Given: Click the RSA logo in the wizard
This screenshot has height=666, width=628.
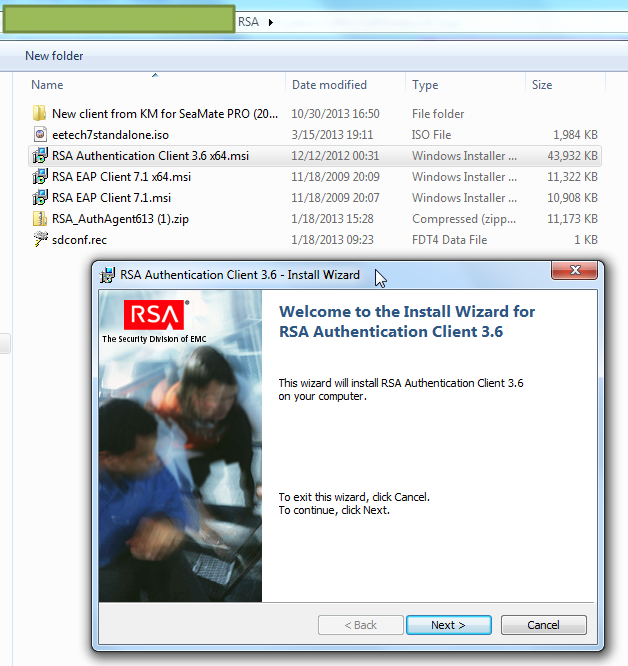Looking at the screenshot, I should coord(155,315).
